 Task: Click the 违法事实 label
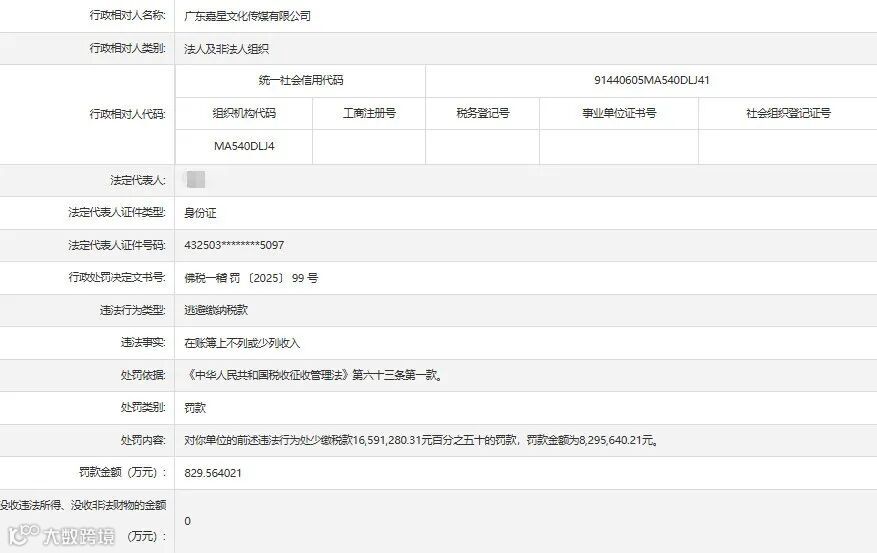click(x=143, y=343)
